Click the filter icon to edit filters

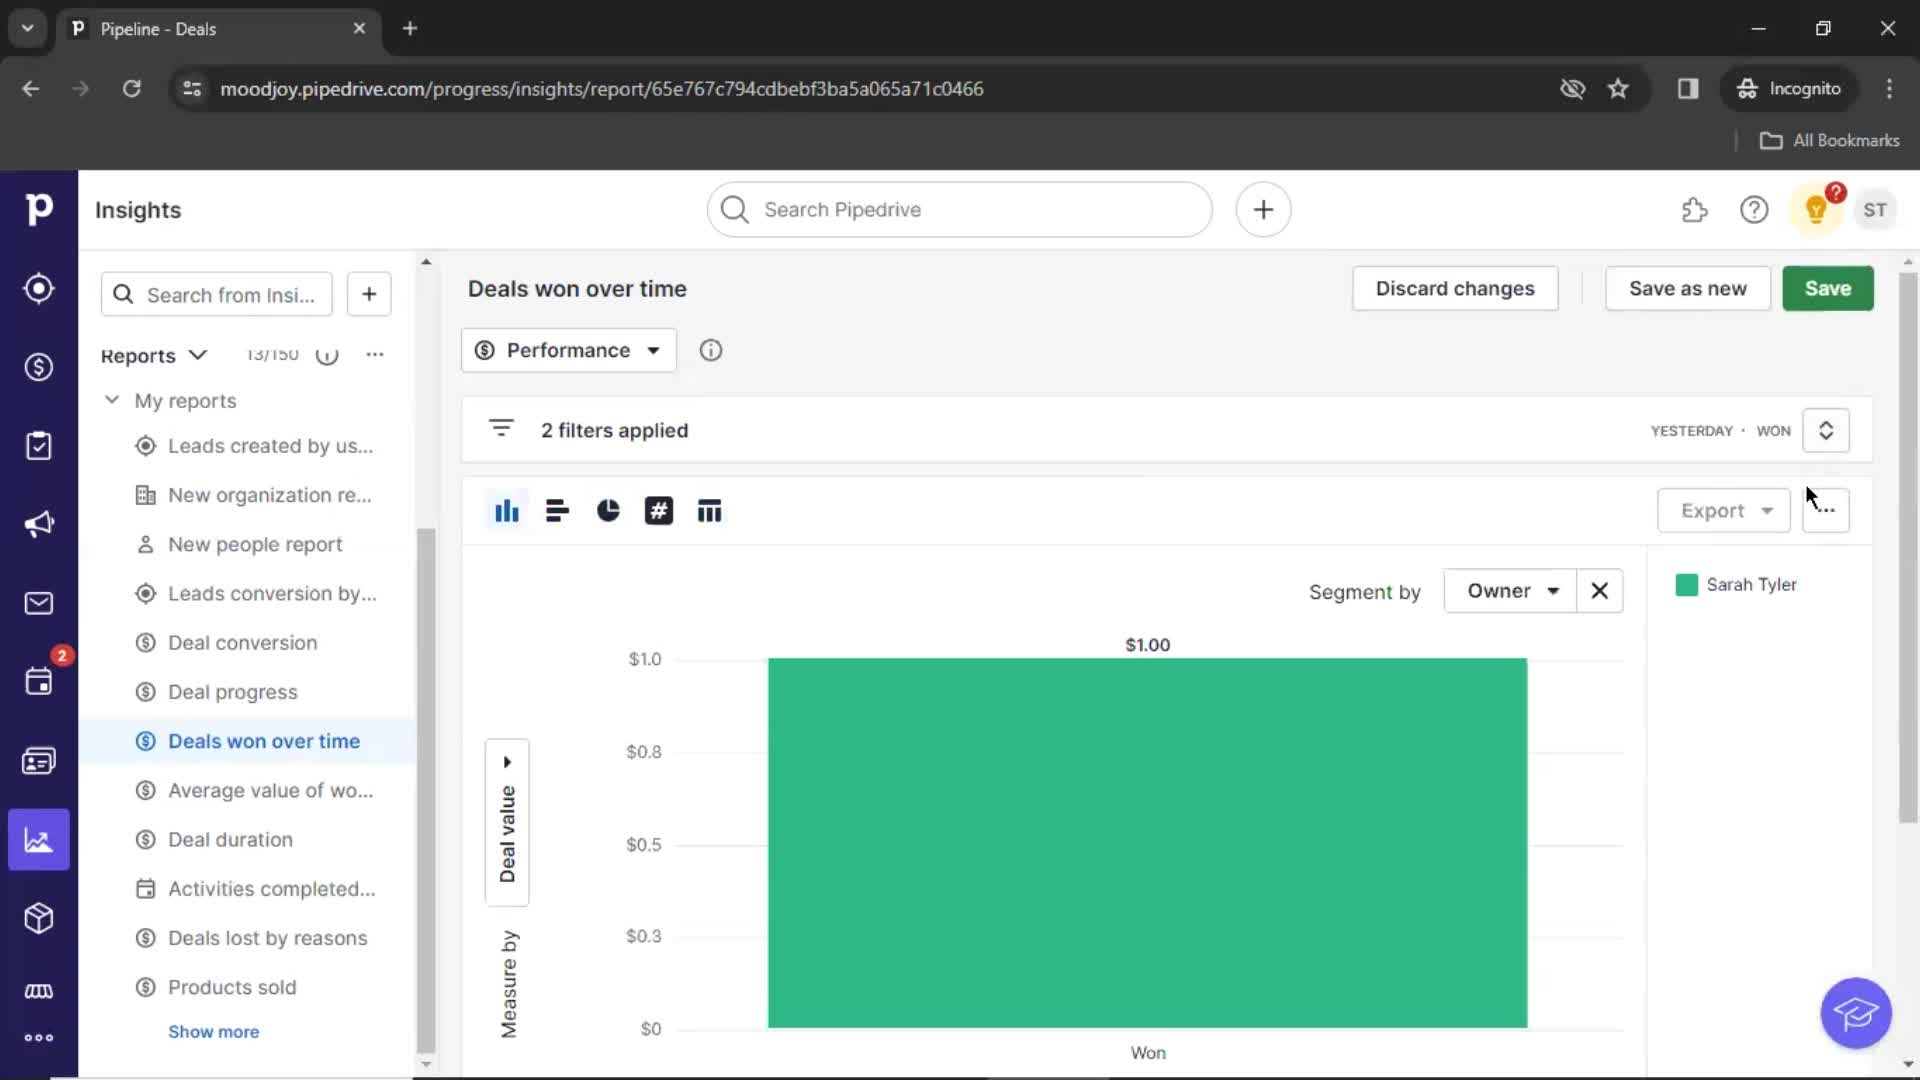pyautogui.click(x=501, y=429)
